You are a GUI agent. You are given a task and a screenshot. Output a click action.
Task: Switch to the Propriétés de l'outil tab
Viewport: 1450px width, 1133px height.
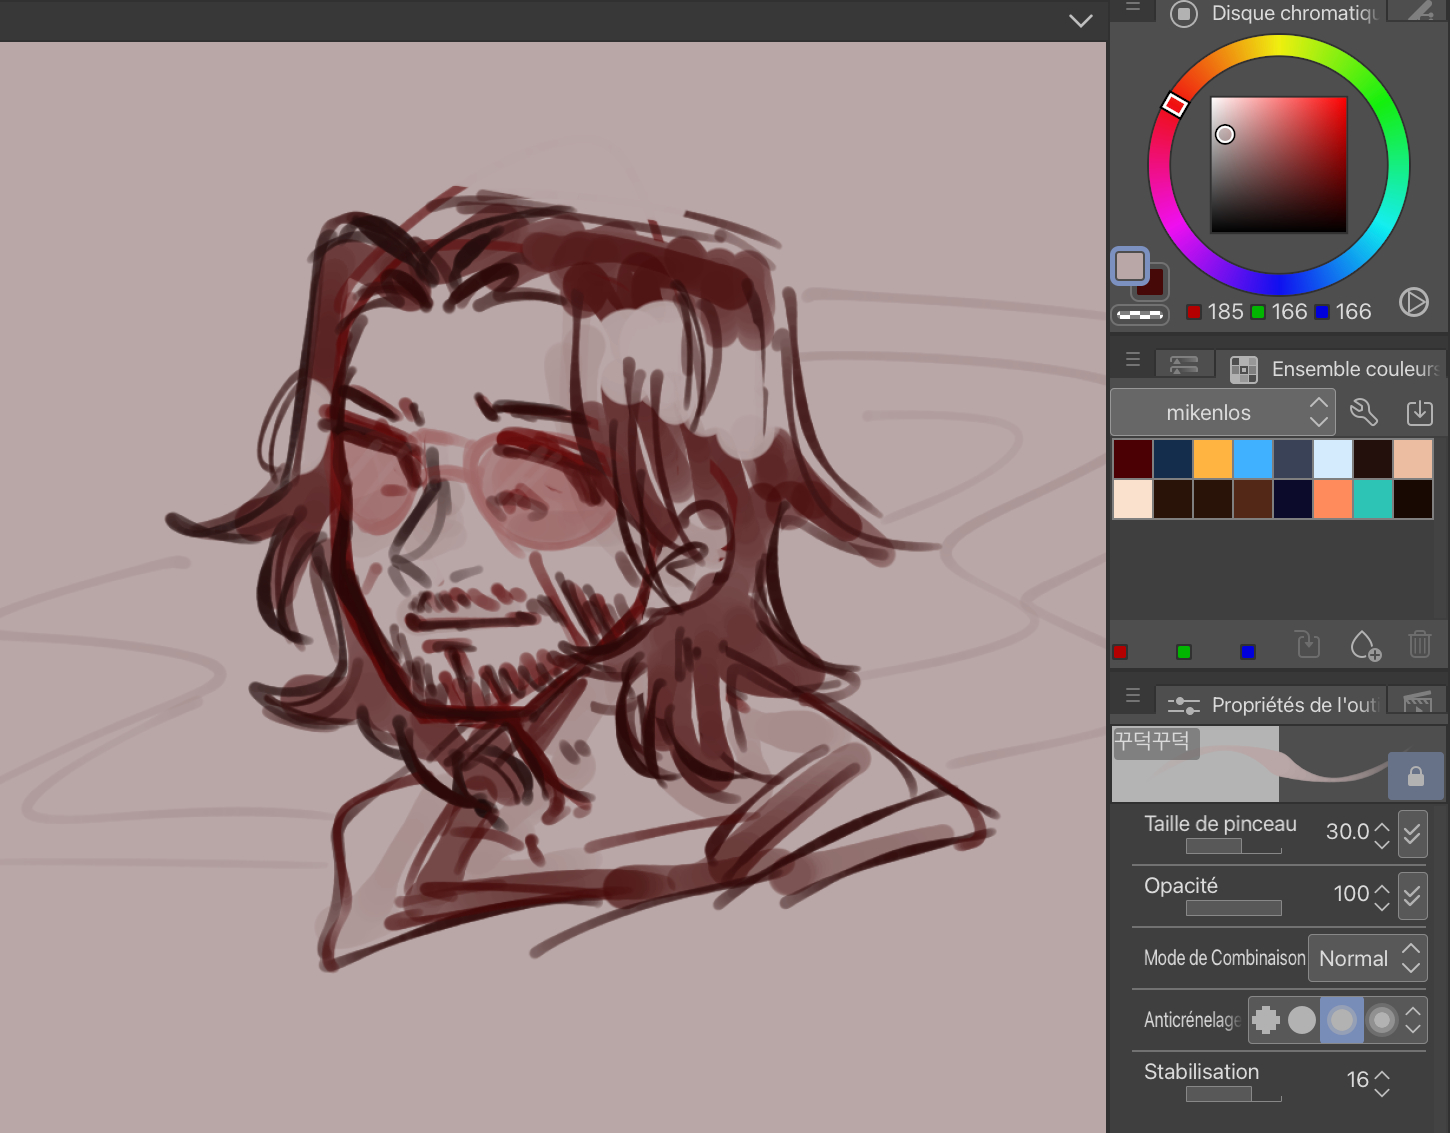(x=1275, y=705)
